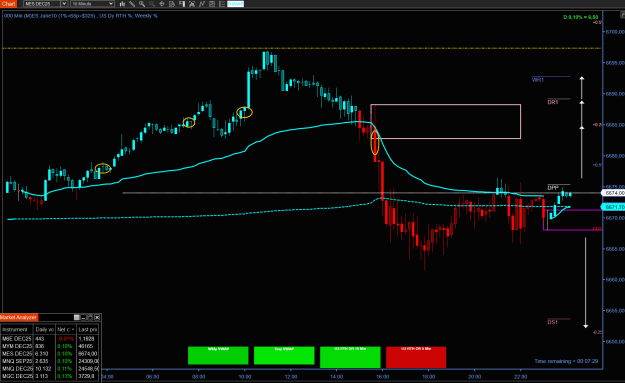
Task: Click the green D 0,10% readout
Action: coord(580,17)
